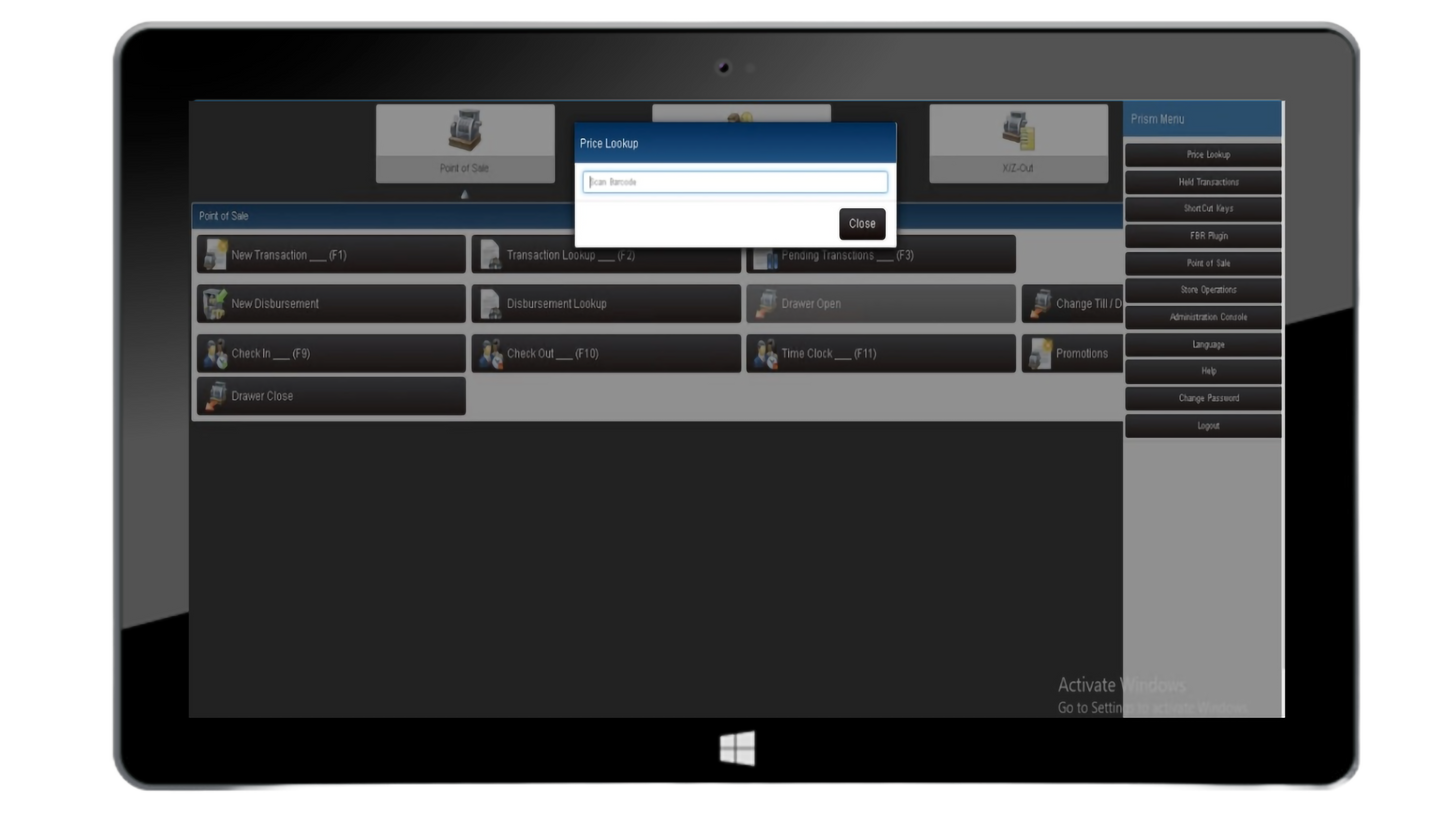Focus the Scan Barcode input field
Screen dimensions: 1445x813
(x=735, y=182)
